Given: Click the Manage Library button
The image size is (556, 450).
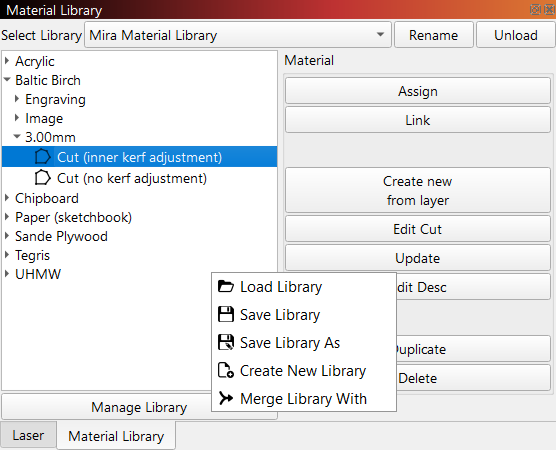Looking at the screenshot, I should pos(106,407).
